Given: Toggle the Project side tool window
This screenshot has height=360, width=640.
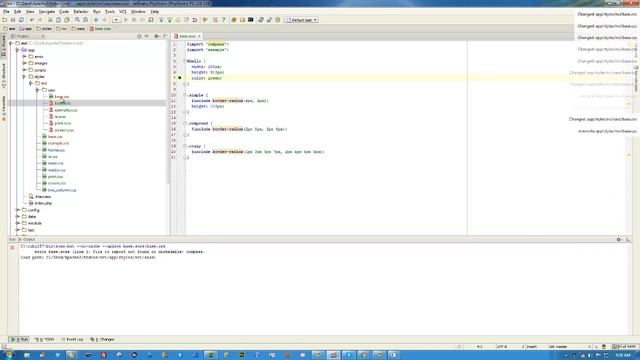Looking at the screenshot, I should 4,46.
